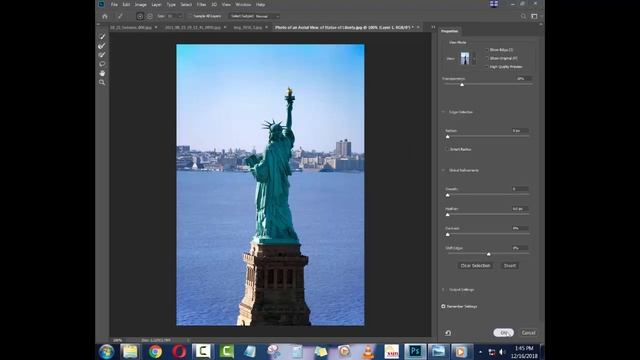
Task: Click the search icon in options bar
Action: click(x=523, y=16)
